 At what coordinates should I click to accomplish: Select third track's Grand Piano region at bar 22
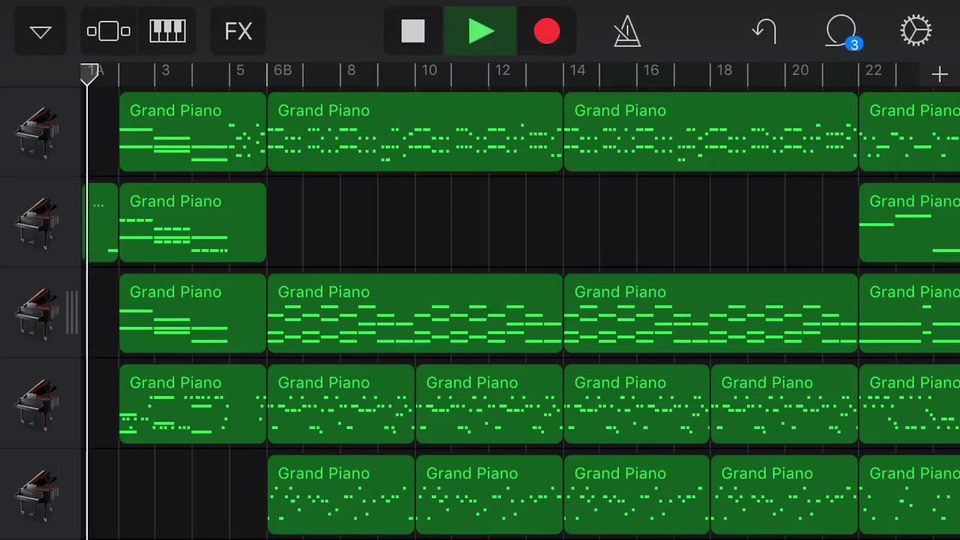pyautogui.click(x=910, y=313)
